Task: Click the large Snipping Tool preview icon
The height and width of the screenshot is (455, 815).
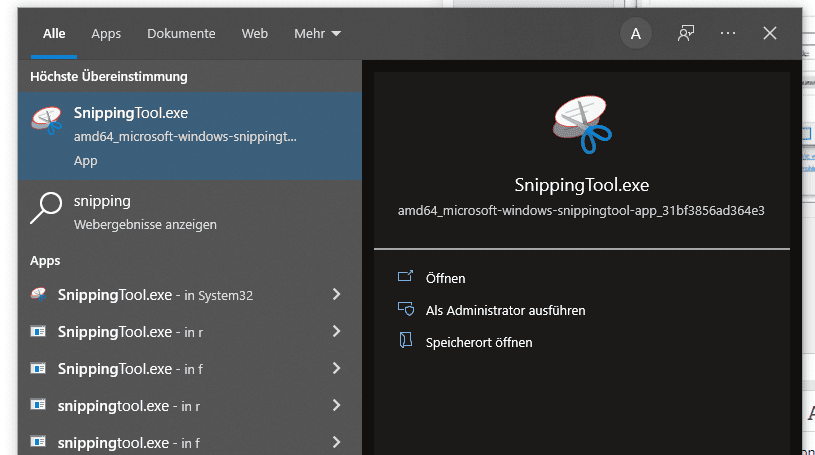Action: click(x=582, y=125)
